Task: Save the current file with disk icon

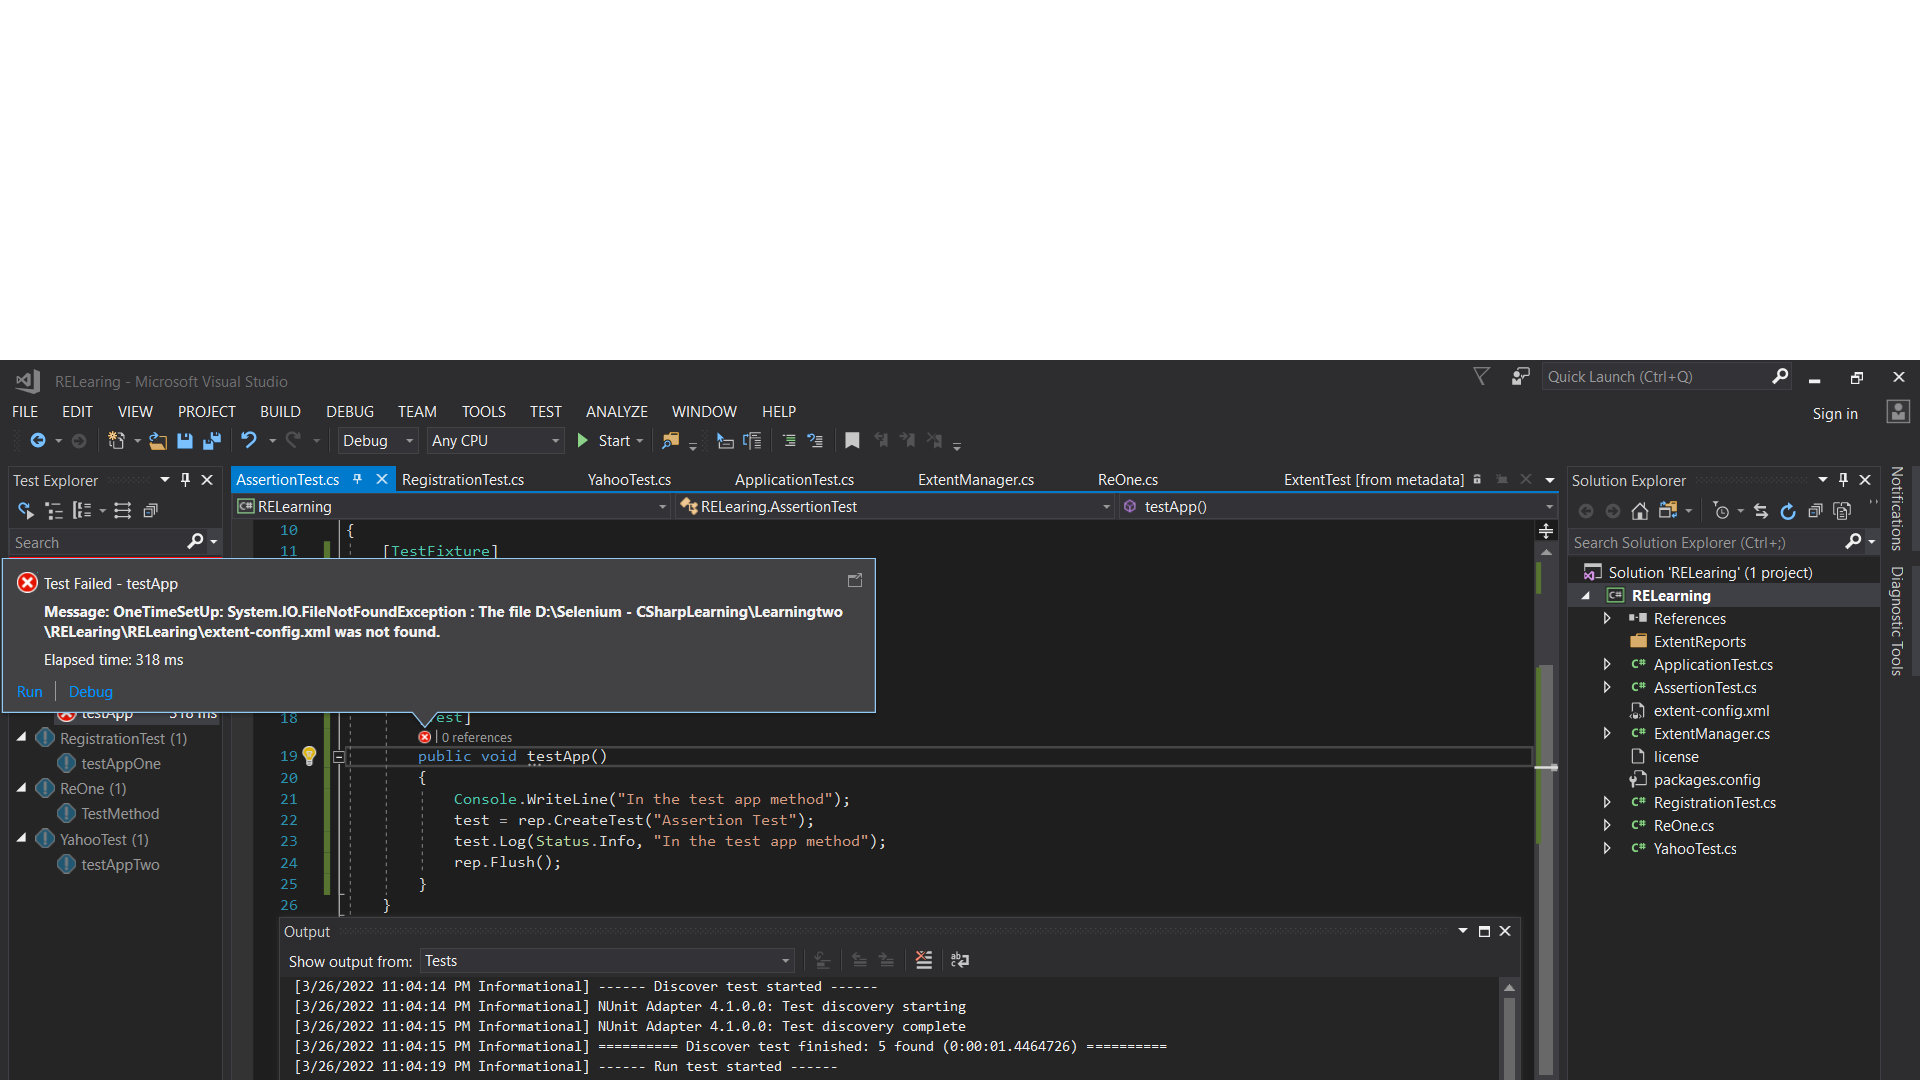Action: tap(185, 441)
